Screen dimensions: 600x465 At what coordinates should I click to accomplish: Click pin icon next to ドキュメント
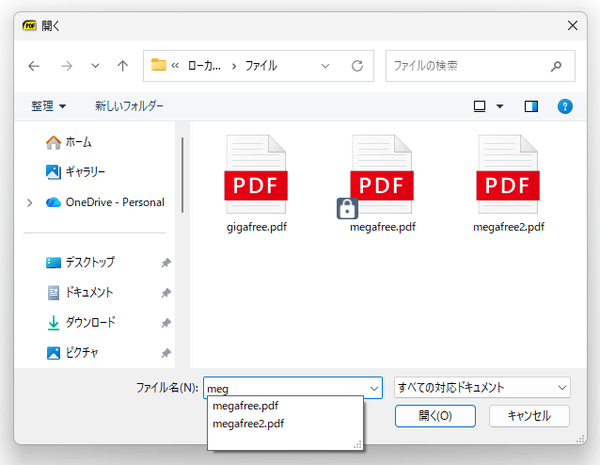click(166, 293)
